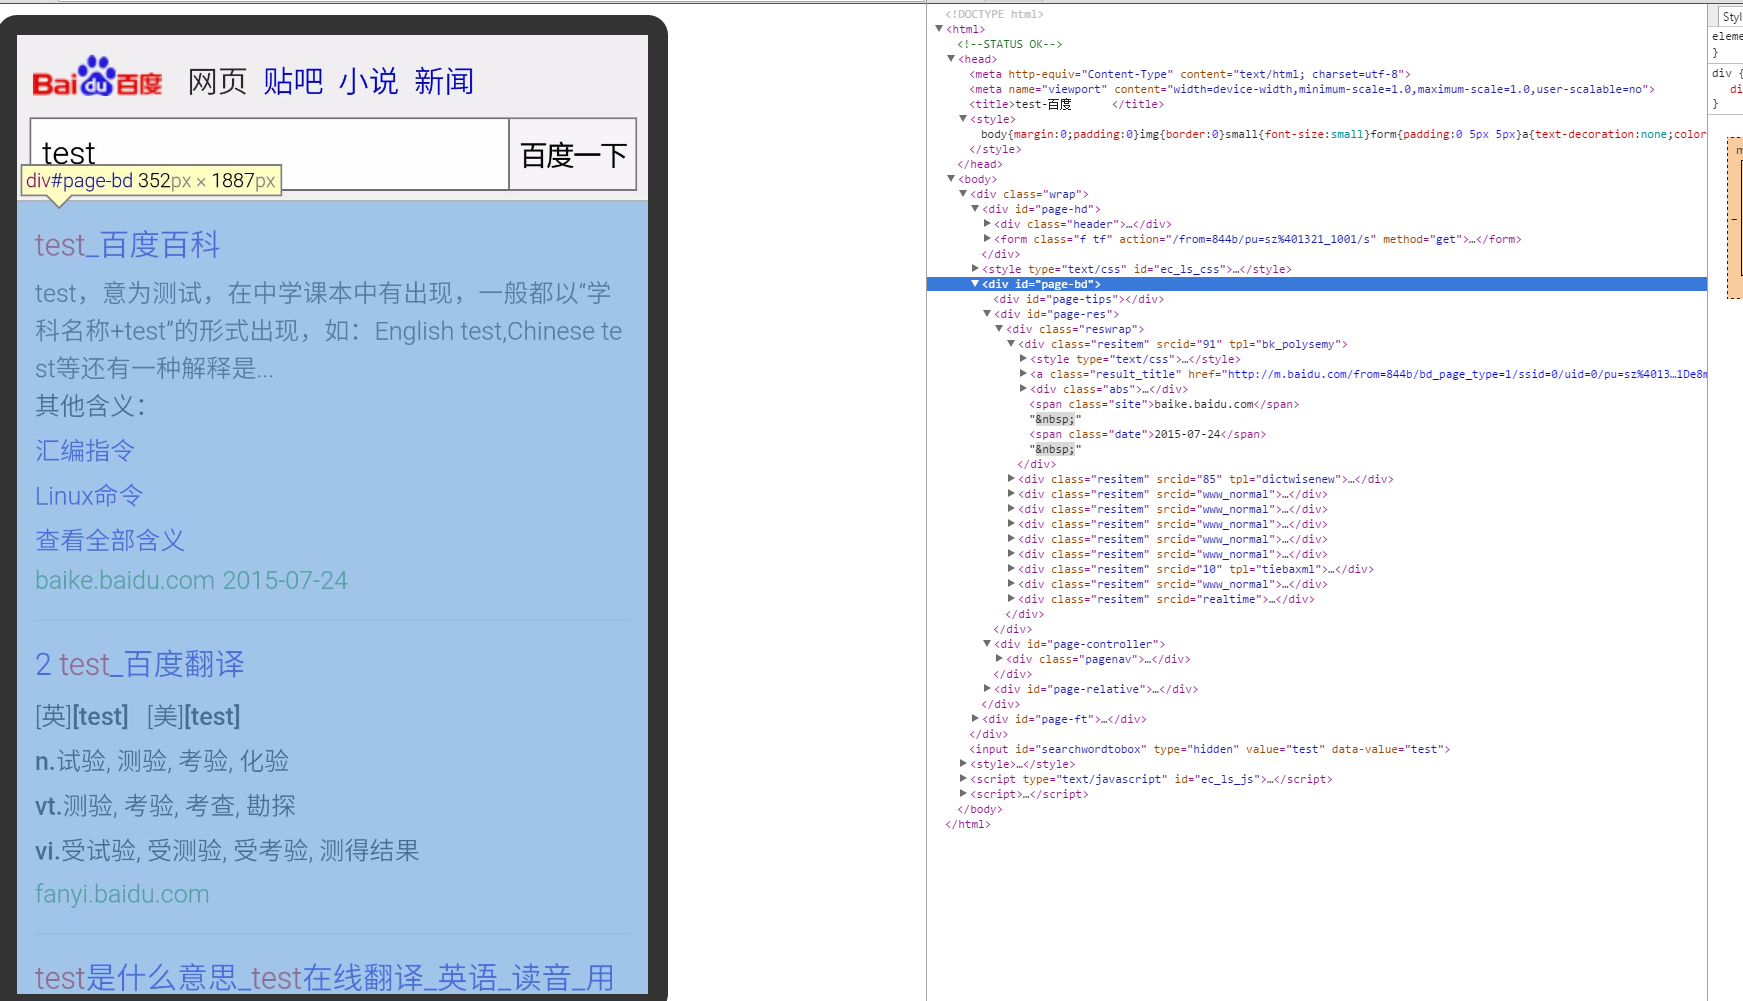1743x1001 pixels.
Task: Open the test_百度百科 result title
Action: pos(128,245)
